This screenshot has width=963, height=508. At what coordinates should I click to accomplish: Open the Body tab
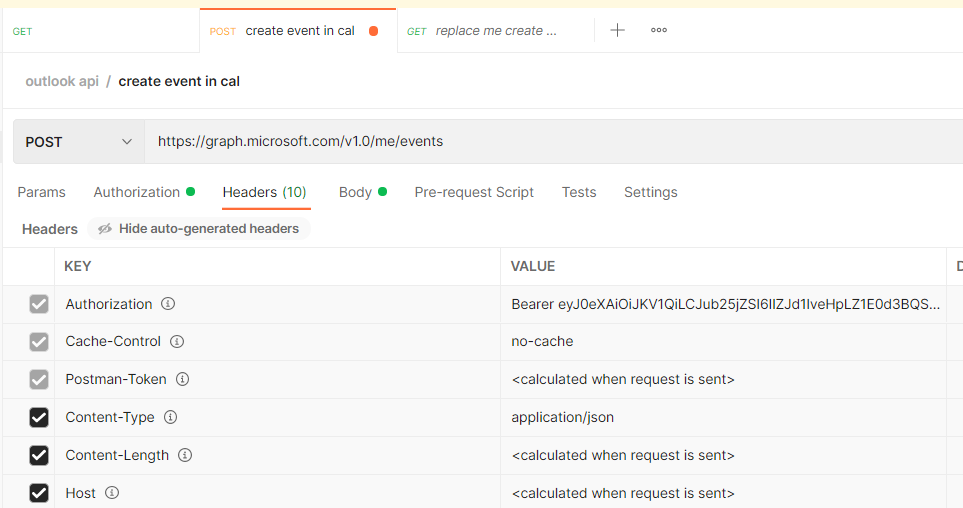pos(362,192)
